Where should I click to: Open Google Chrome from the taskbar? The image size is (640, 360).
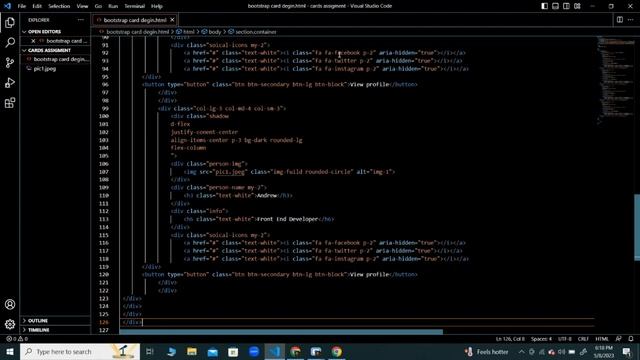[x=337, y=351]
